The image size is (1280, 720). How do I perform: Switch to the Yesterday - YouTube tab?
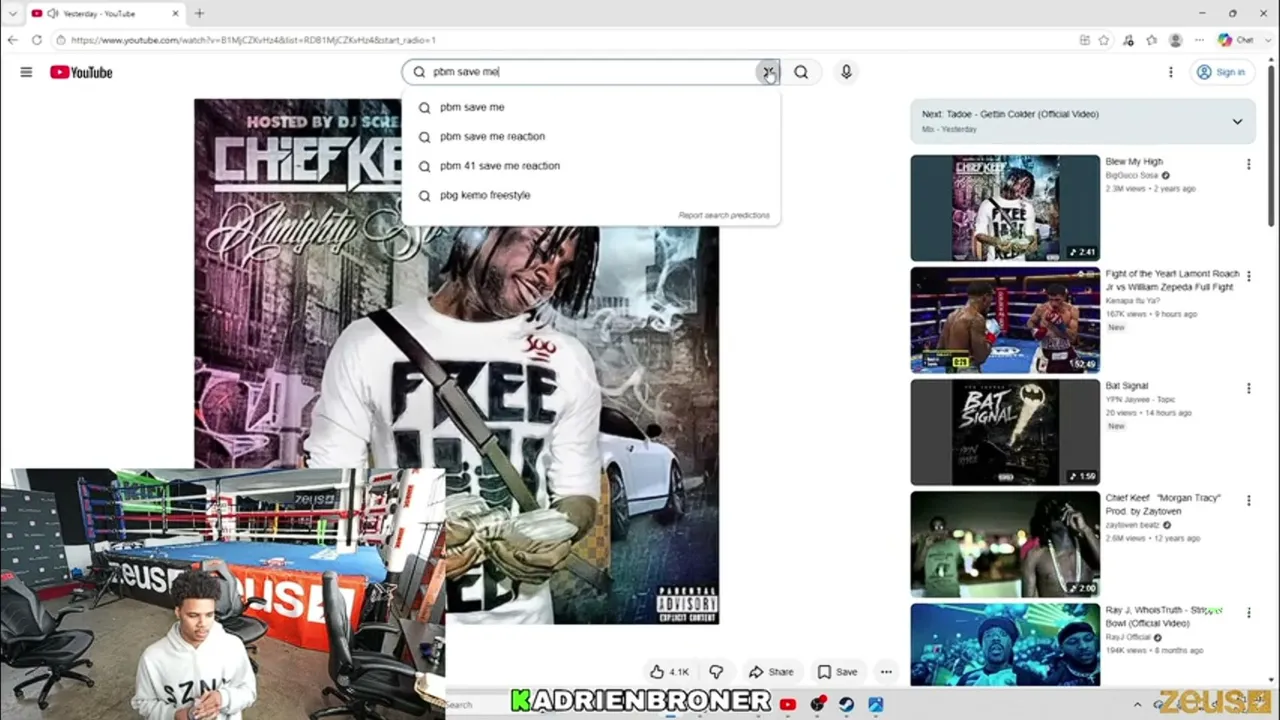(105, 13)
